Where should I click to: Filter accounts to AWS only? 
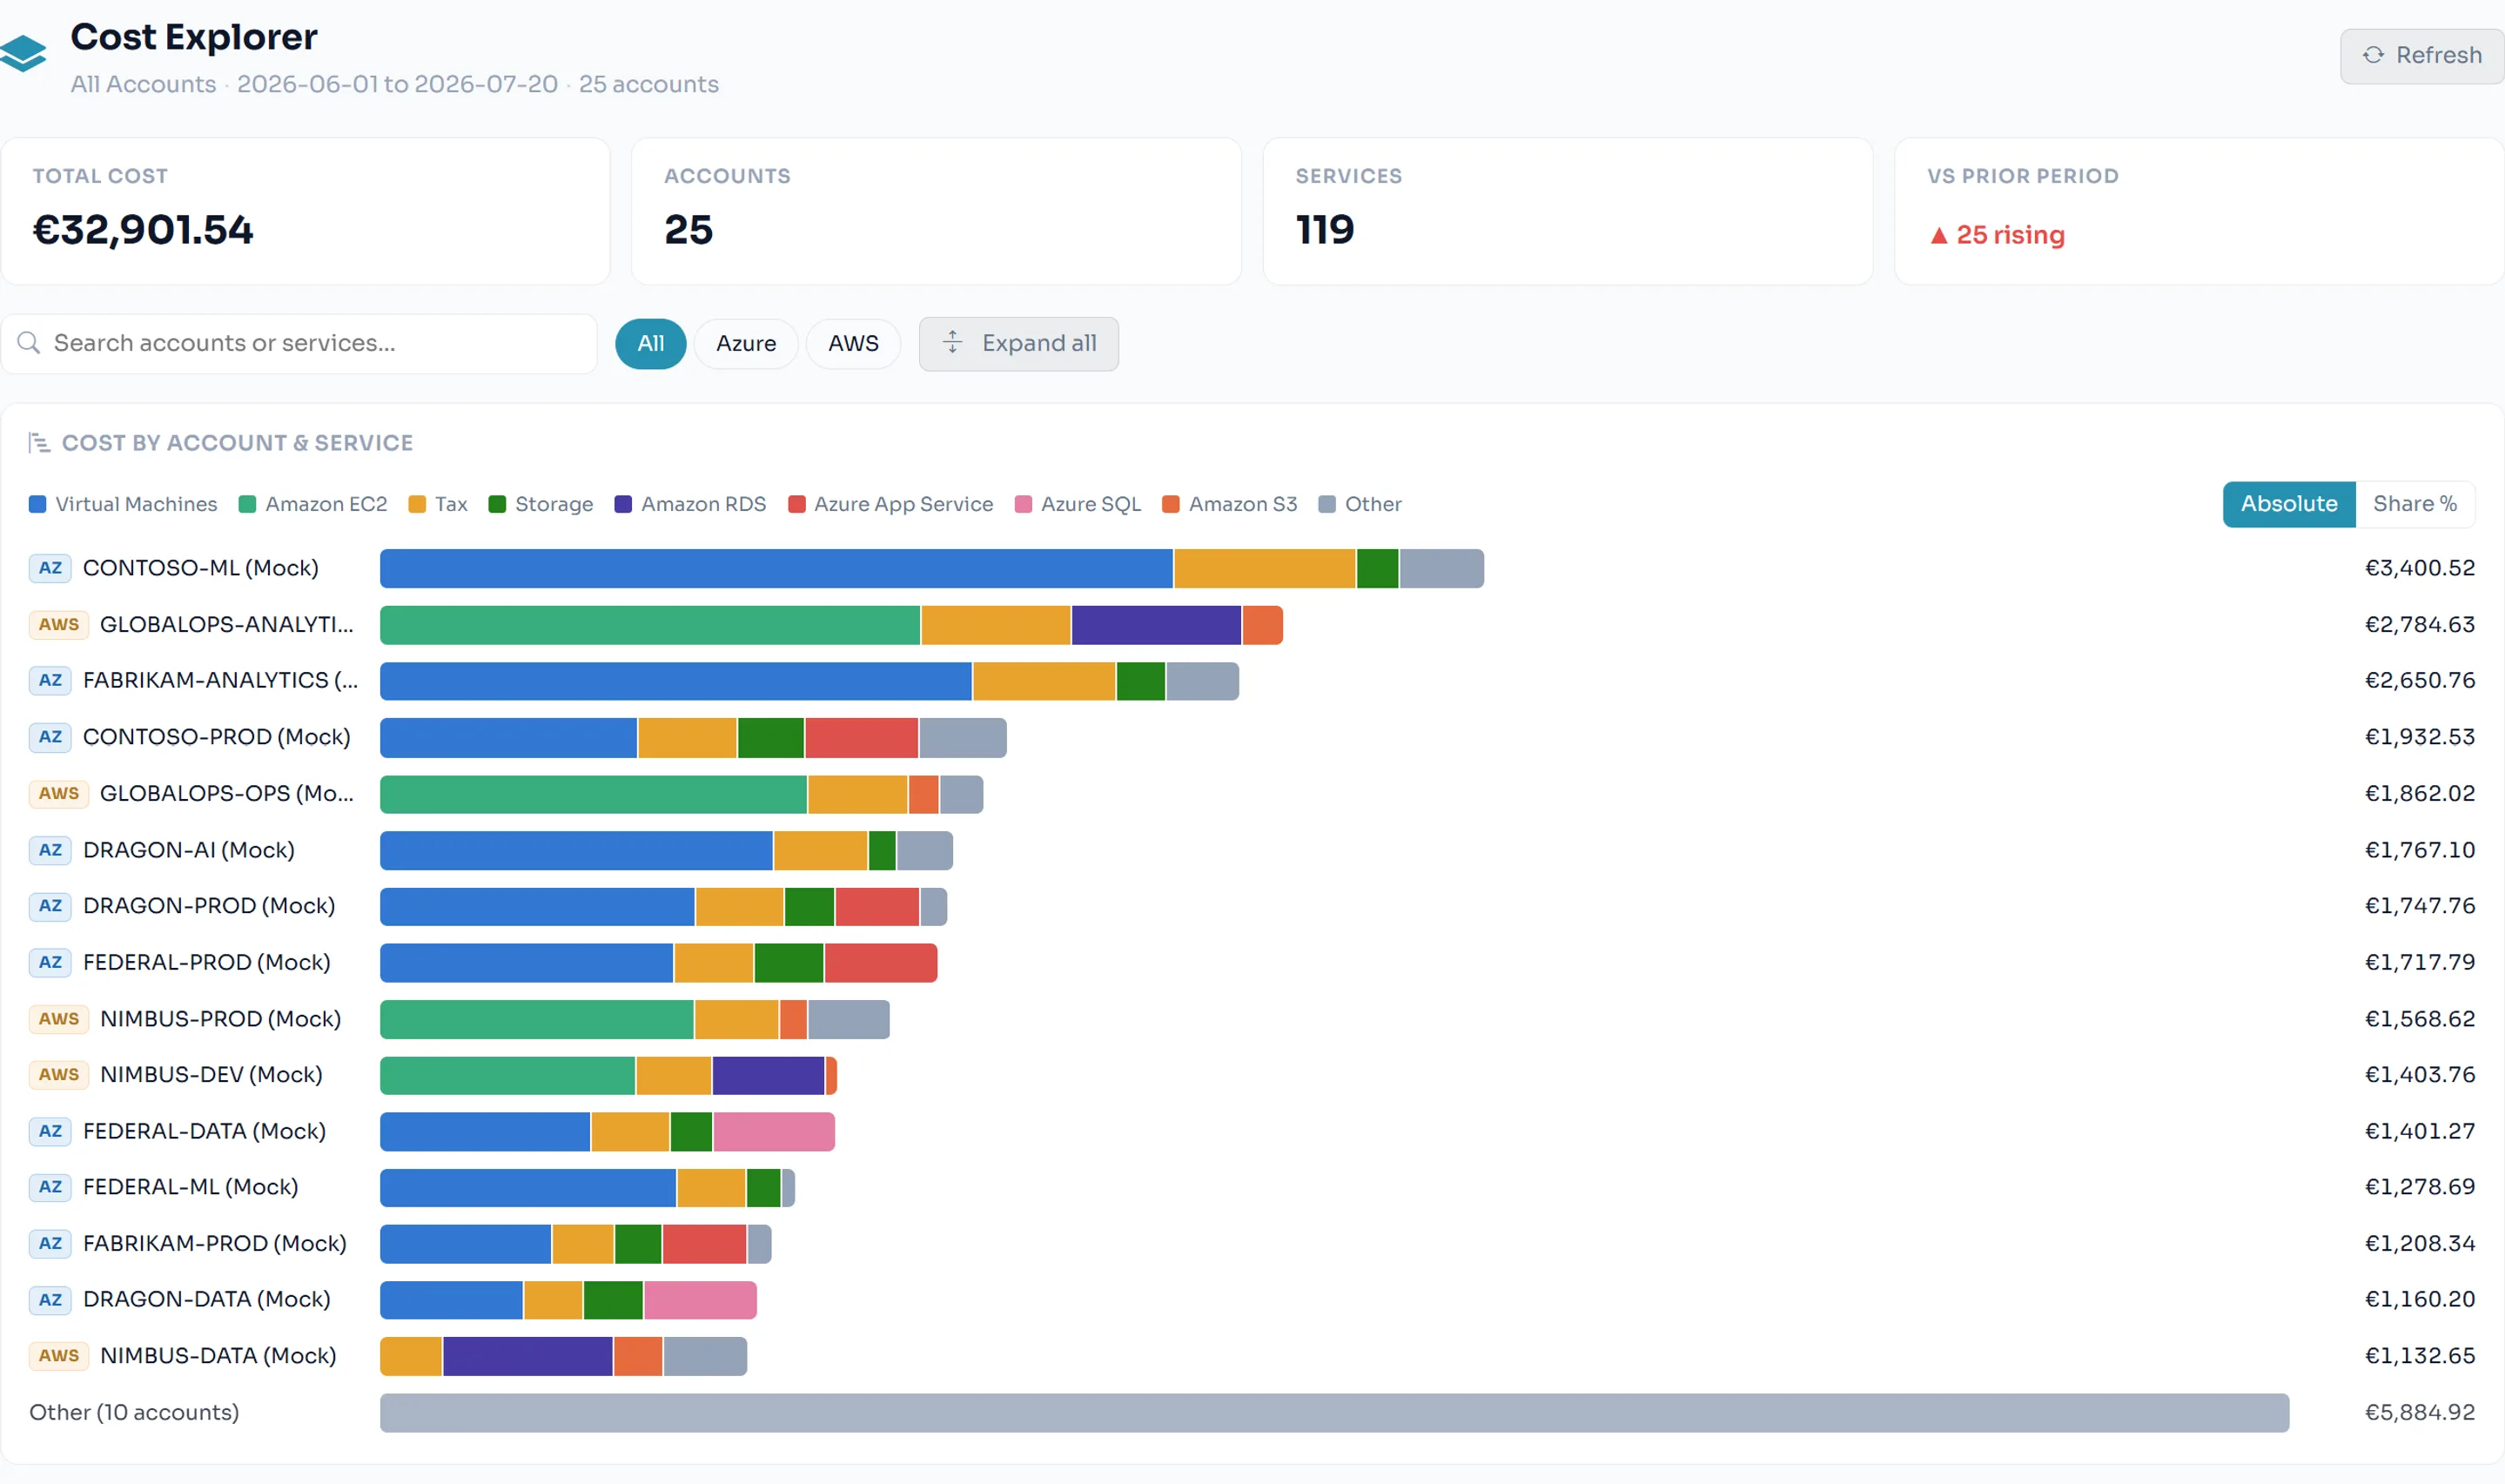pos(853,344)
